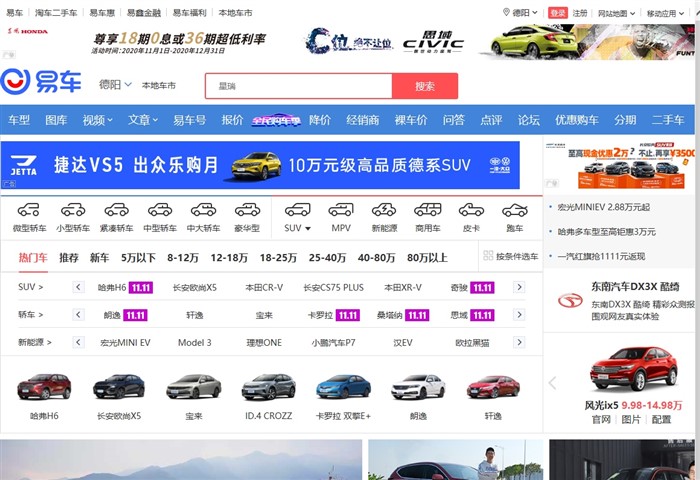The height and width of the screenshot is (480, 700).
Task: Click the 捷达VS5 Jetta banner ad
Action: tap(260, 165)
